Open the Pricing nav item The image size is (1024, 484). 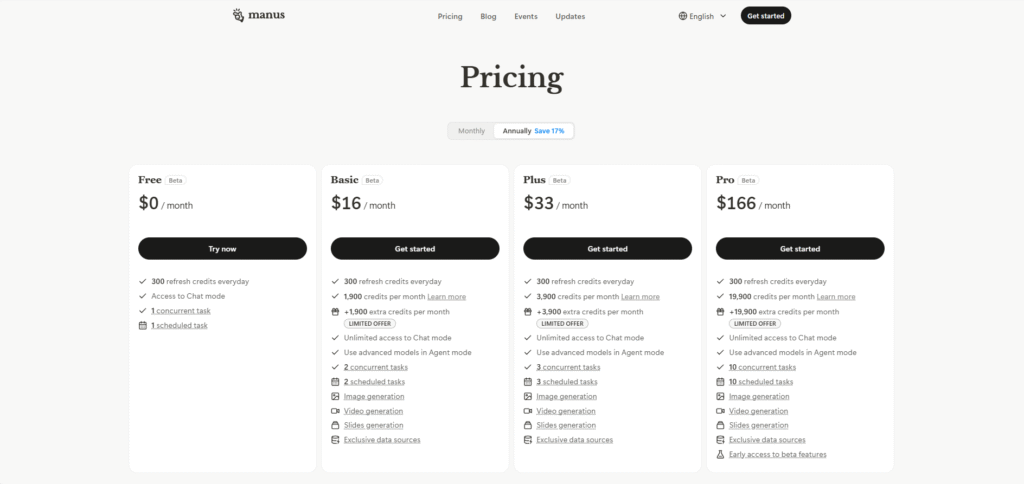click(450, 16)
